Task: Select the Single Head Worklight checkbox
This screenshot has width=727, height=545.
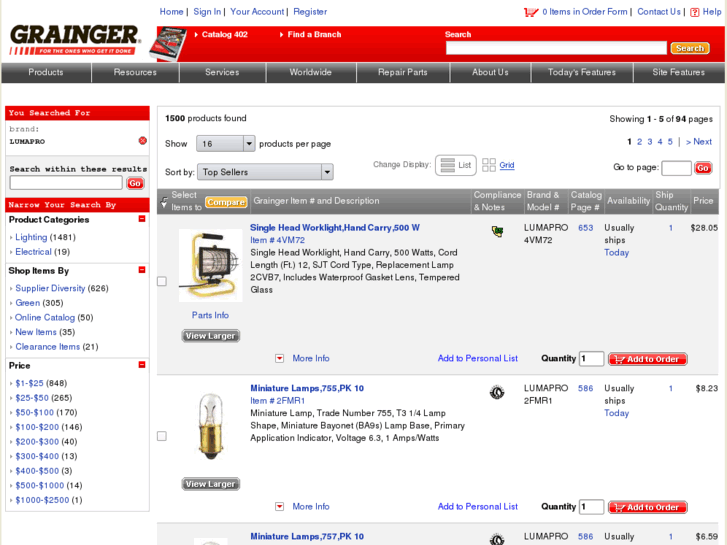Action: 162,282
